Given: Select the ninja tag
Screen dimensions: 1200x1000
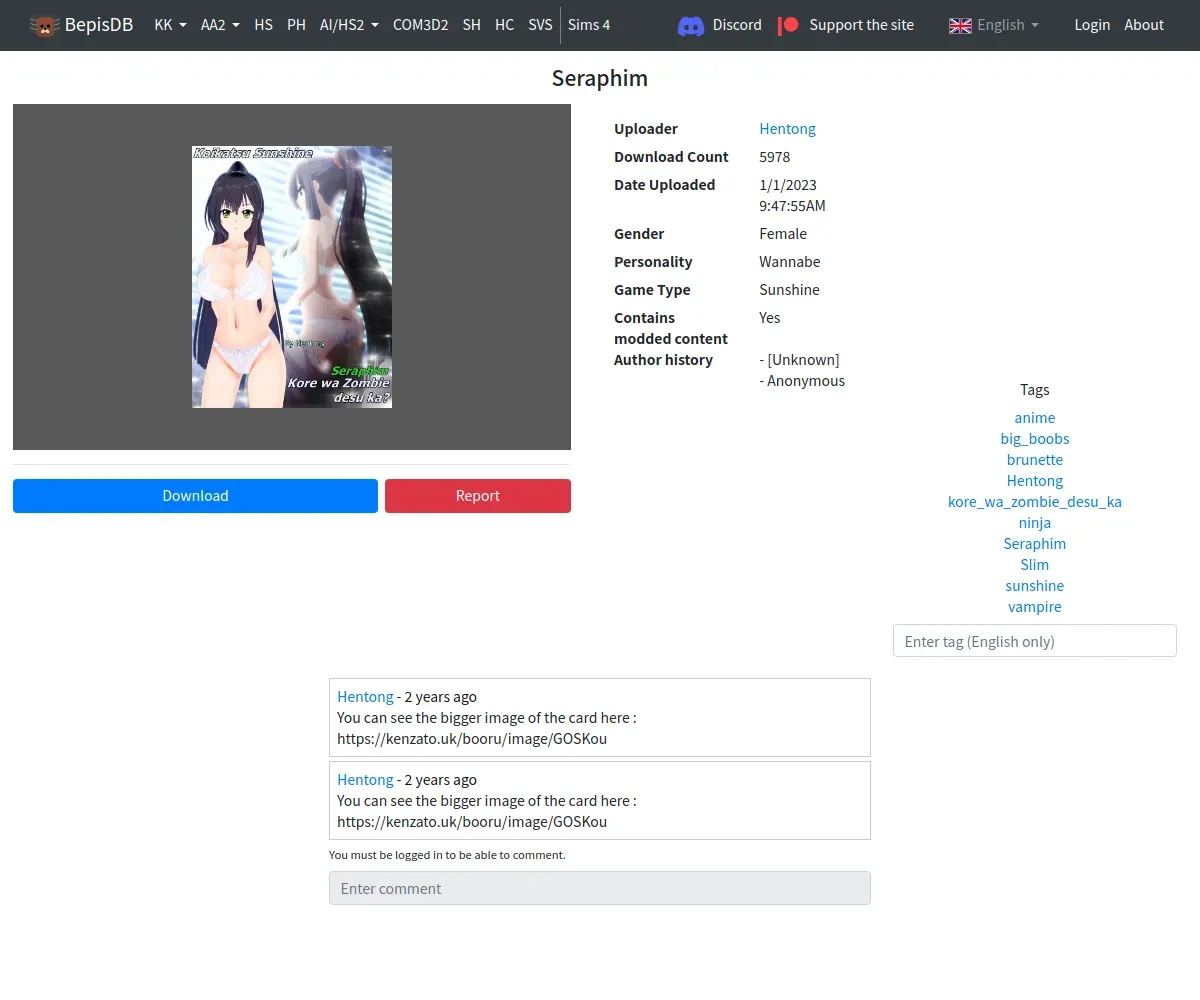Looking at the screenshot, I should click(x=1035, y=523).
